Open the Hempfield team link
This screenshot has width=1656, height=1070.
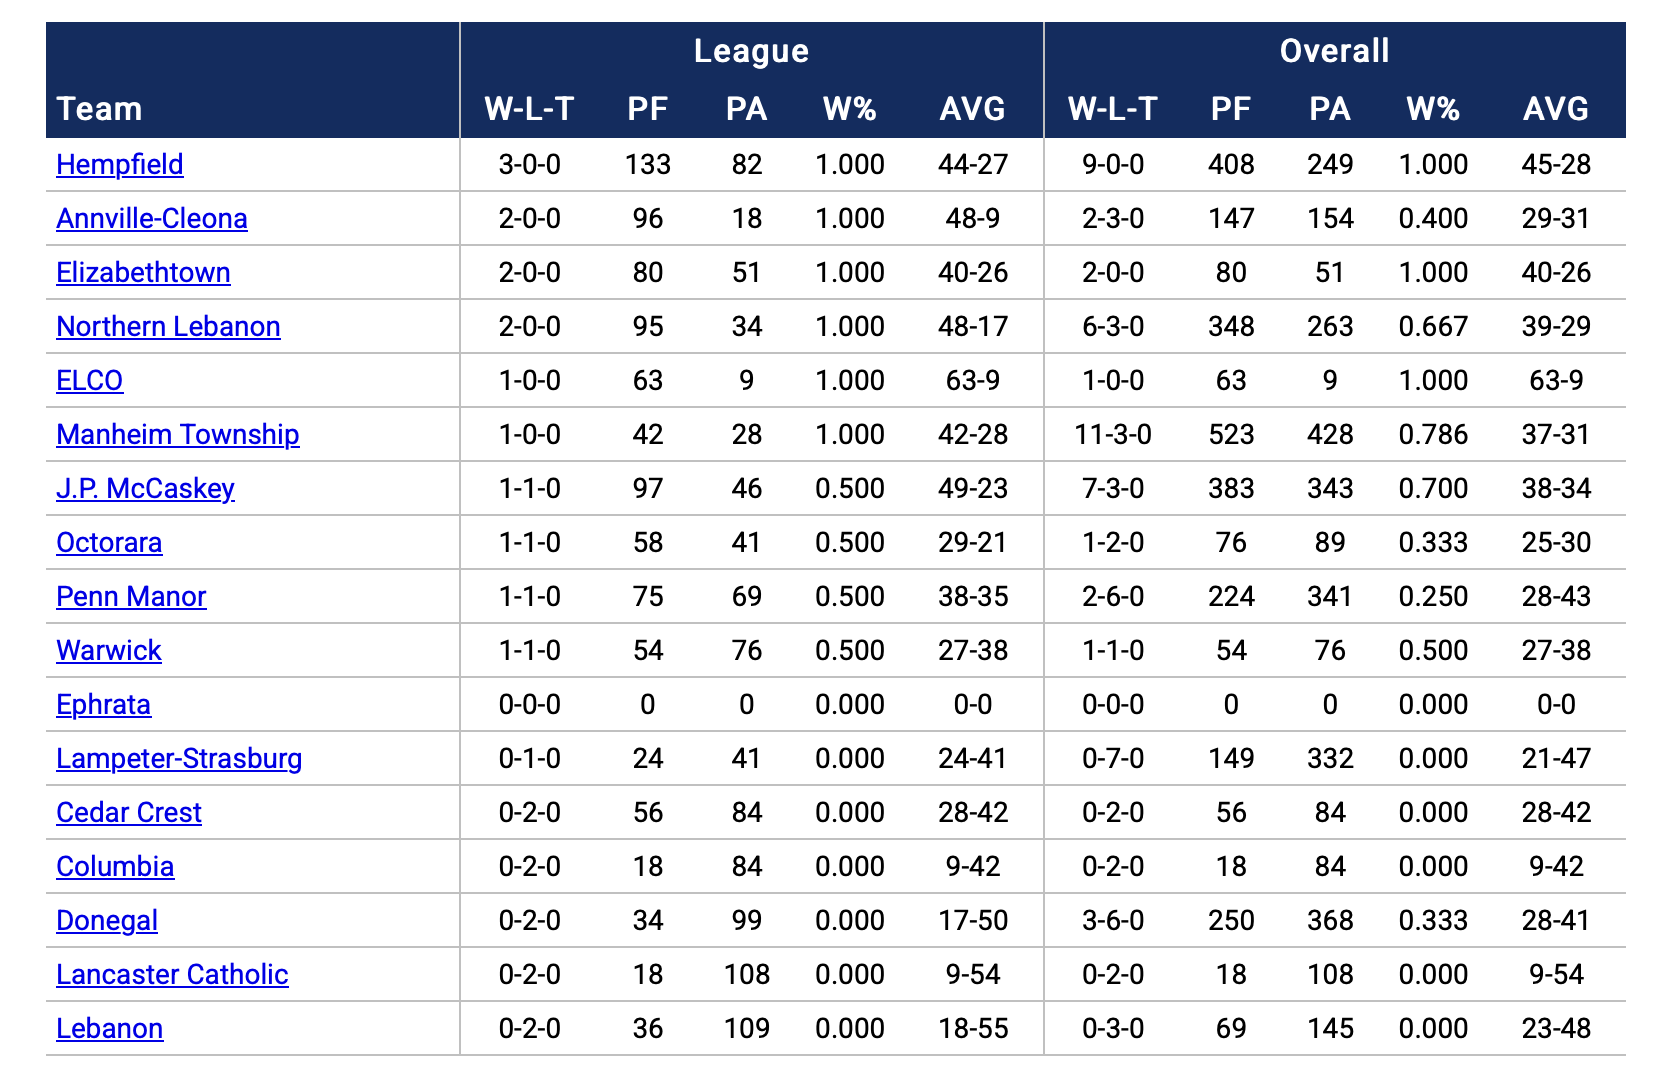tap(120, 165)
